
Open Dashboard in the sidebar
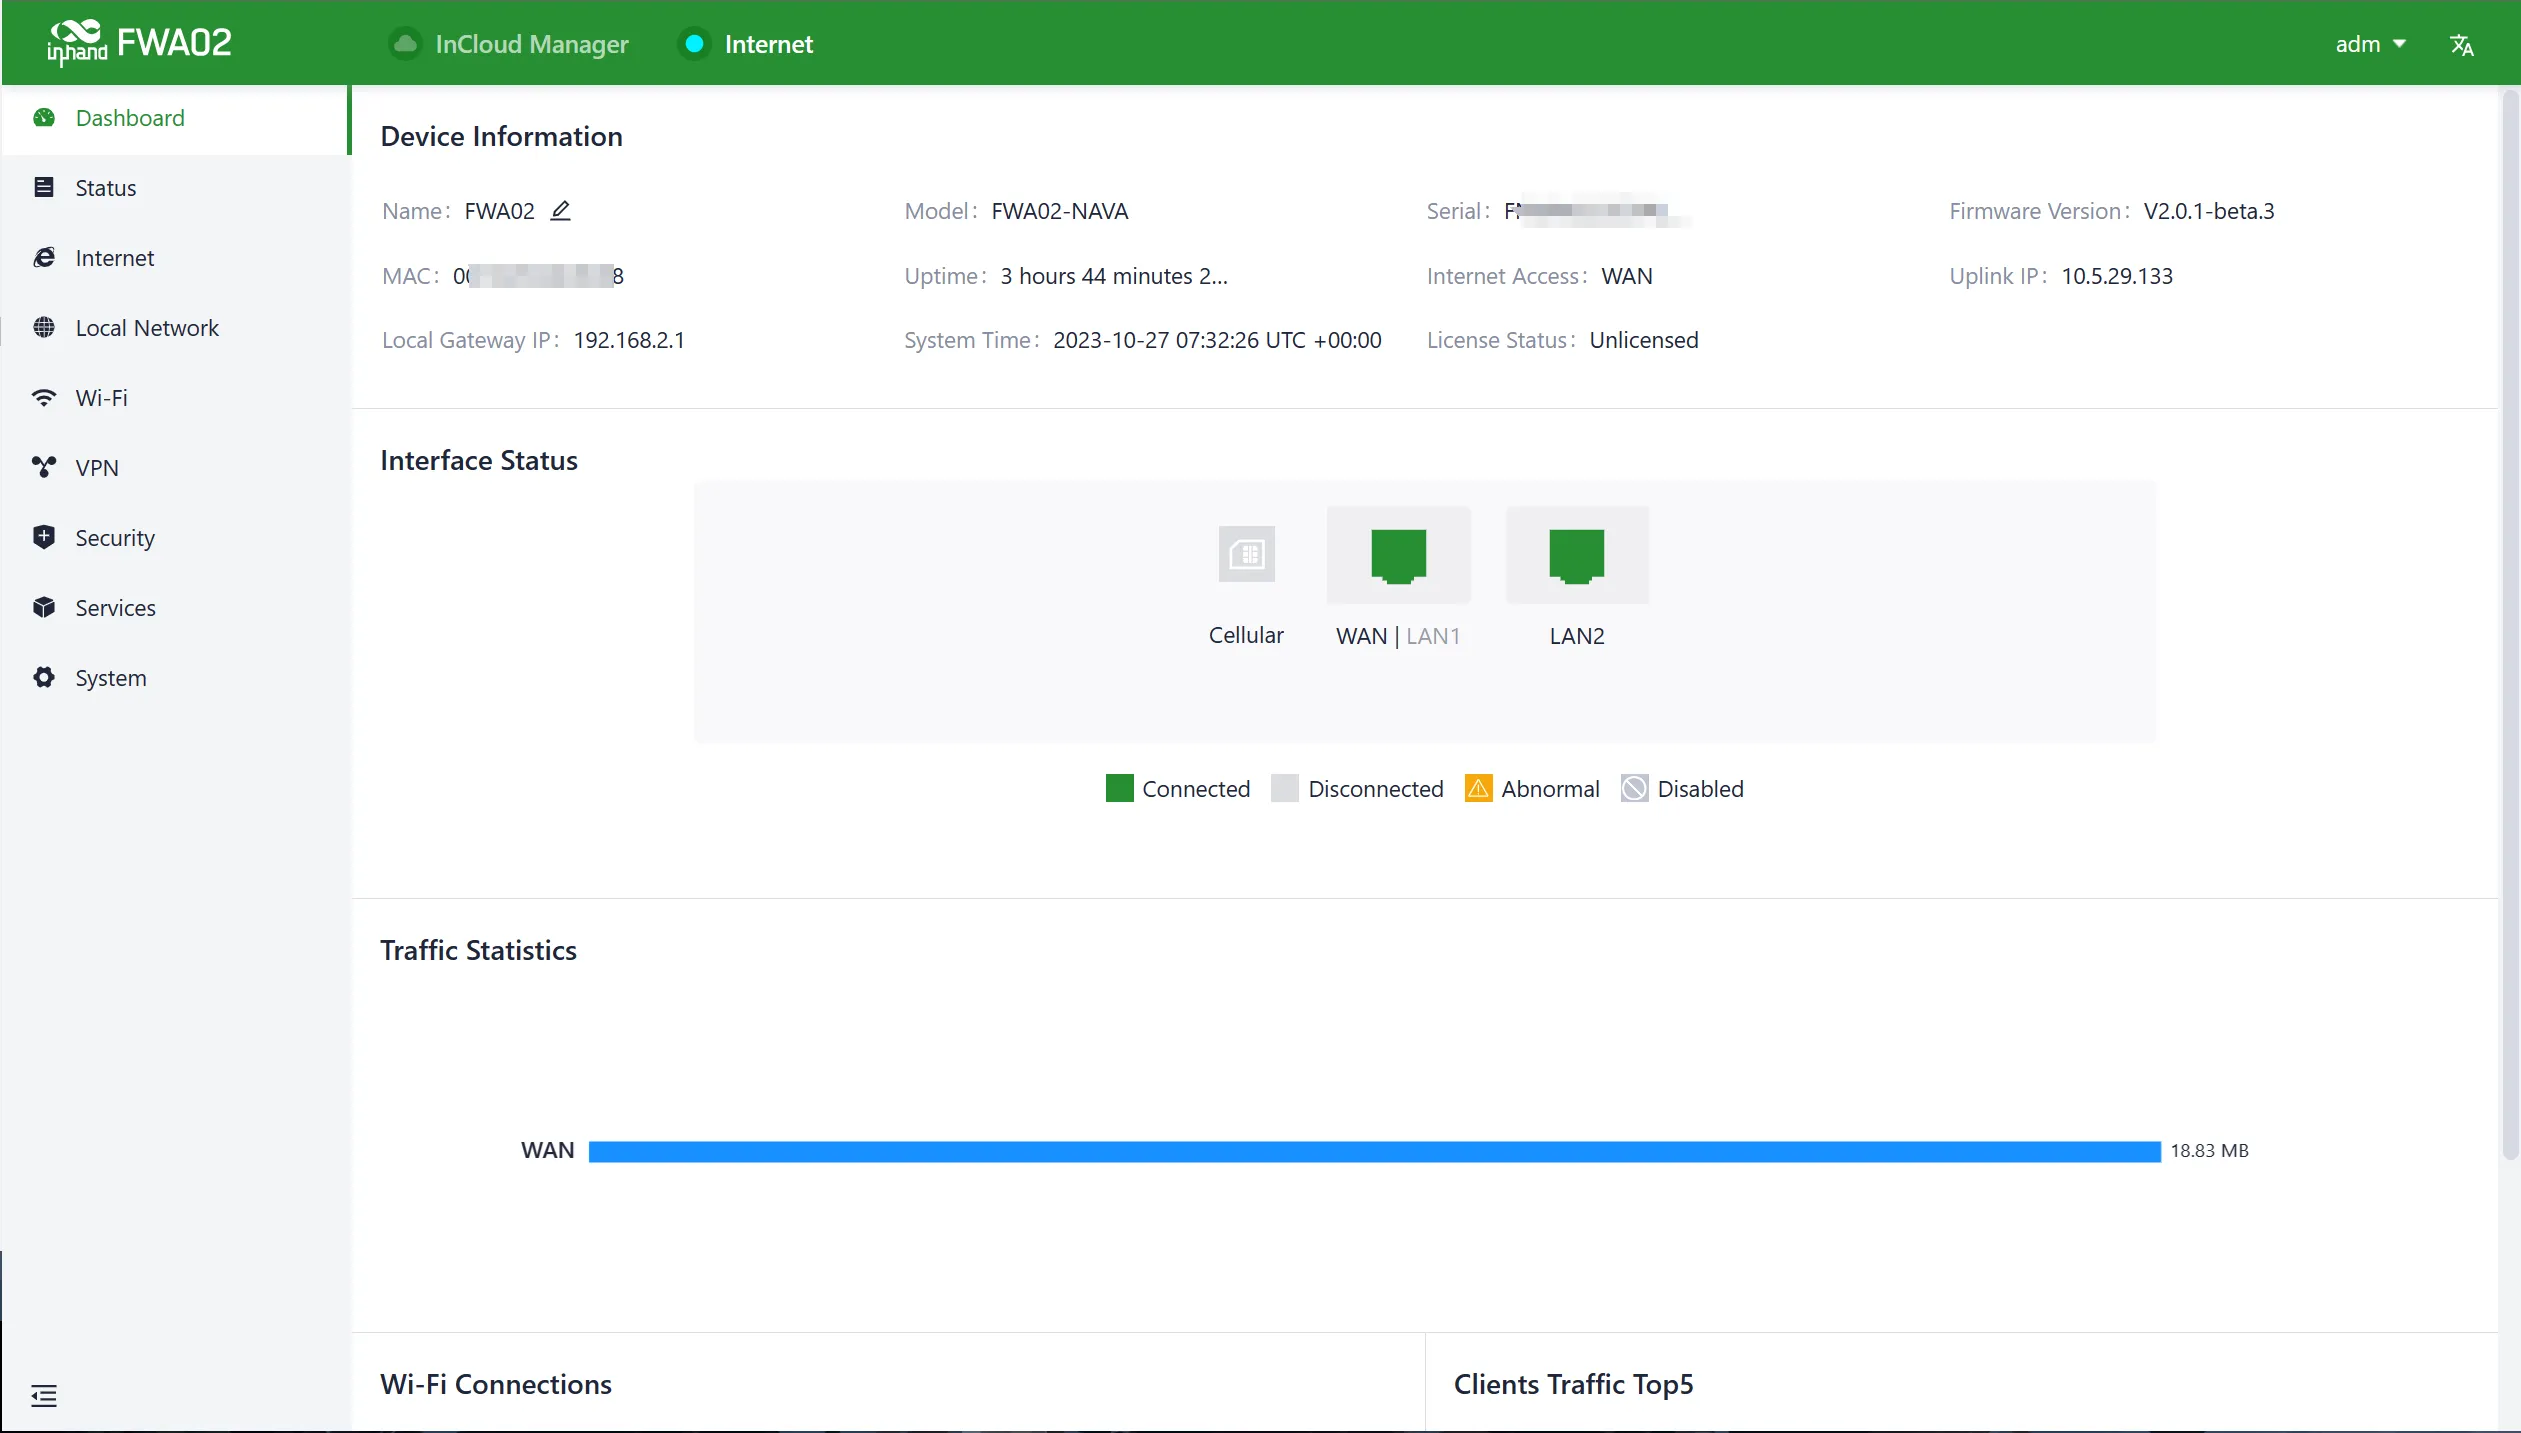(175, 118)
